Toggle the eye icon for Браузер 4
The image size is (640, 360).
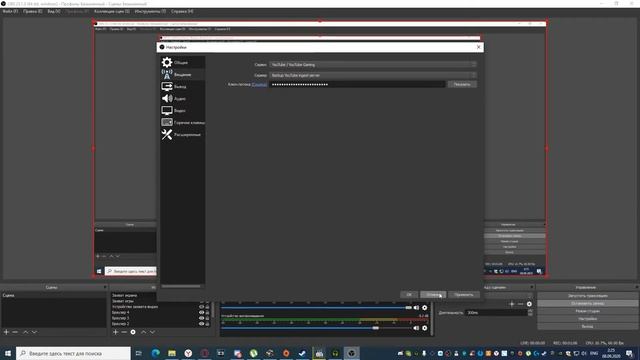(201, 312)
